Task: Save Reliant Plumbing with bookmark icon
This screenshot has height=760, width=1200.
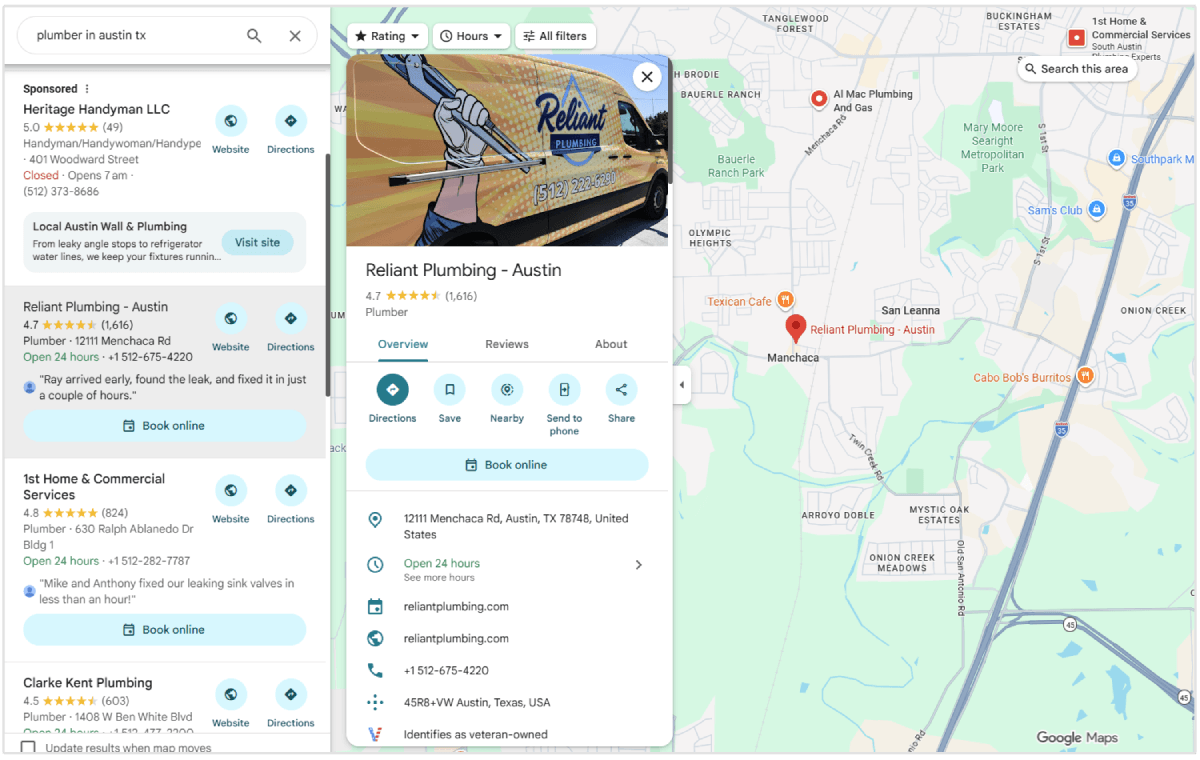Action: 450,390
